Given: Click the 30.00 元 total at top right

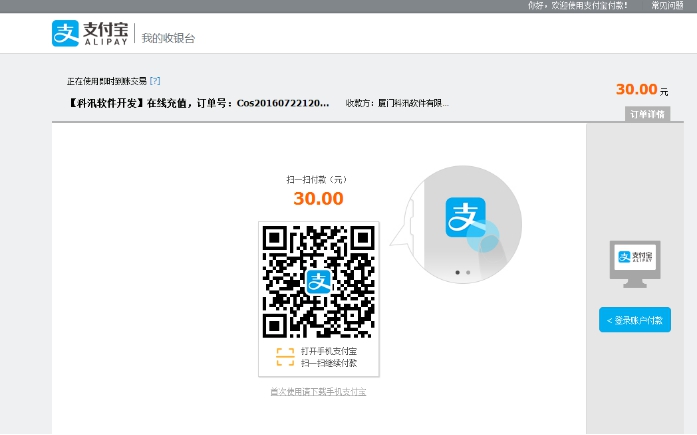Looking at the screenshot, I should pyautogui.click(x=640, y=90).
